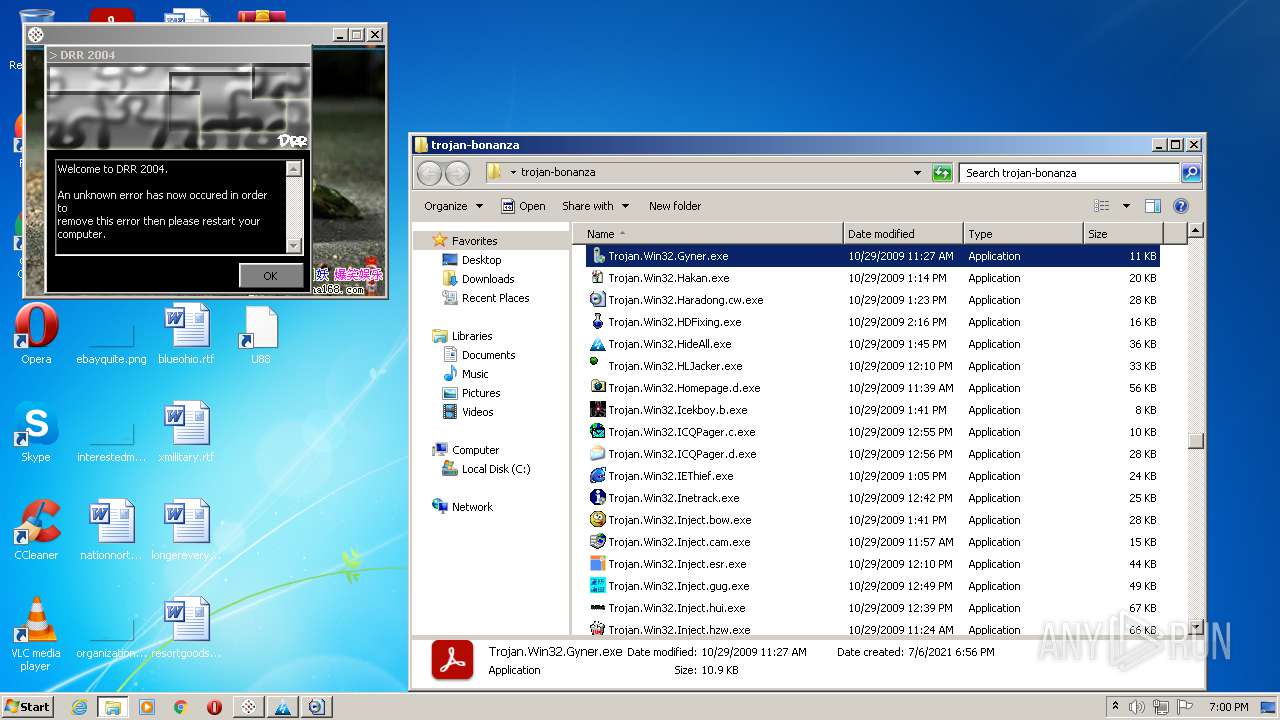
Task: Click Search trojan-bonanza input field
Action: pyautogui.click(x=1069, y=173)
